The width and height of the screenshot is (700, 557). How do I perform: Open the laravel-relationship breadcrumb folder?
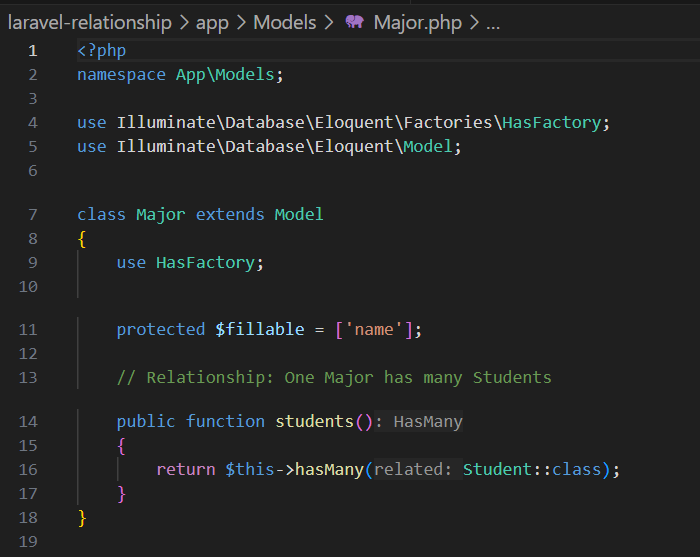point(89,22)
